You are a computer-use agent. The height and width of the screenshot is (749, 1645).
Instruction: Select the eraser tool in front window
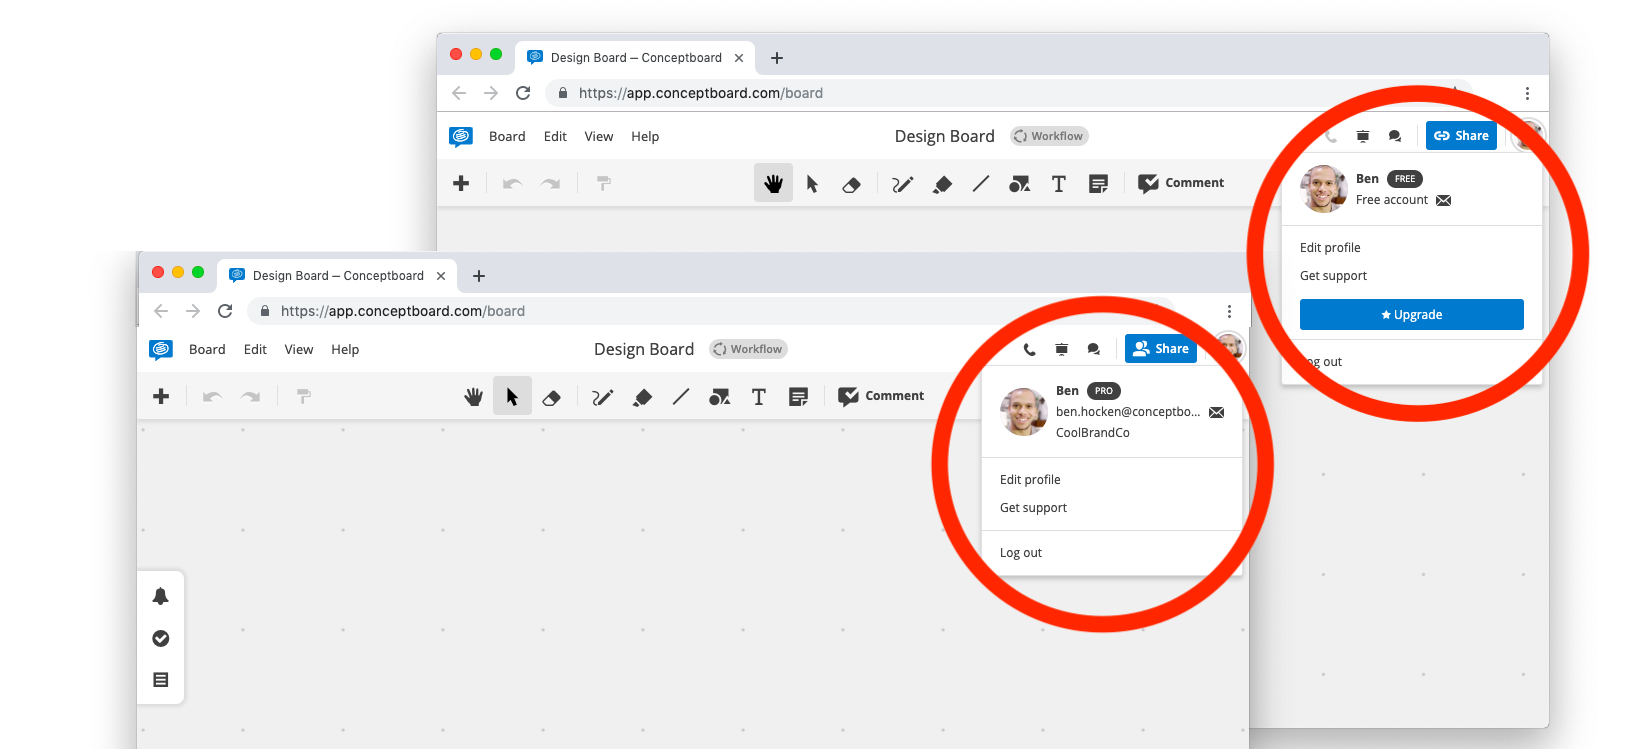click(551, 397)
